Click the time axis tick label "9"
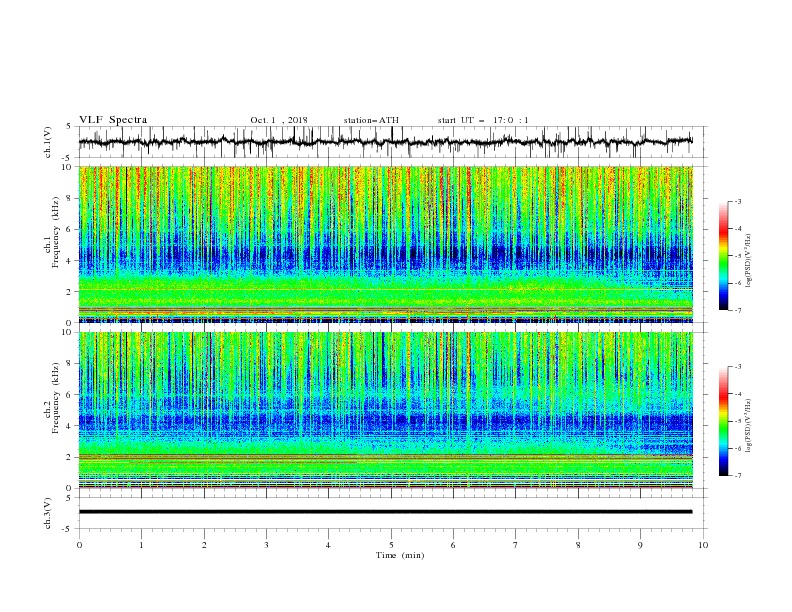 [x=640, y=545]
